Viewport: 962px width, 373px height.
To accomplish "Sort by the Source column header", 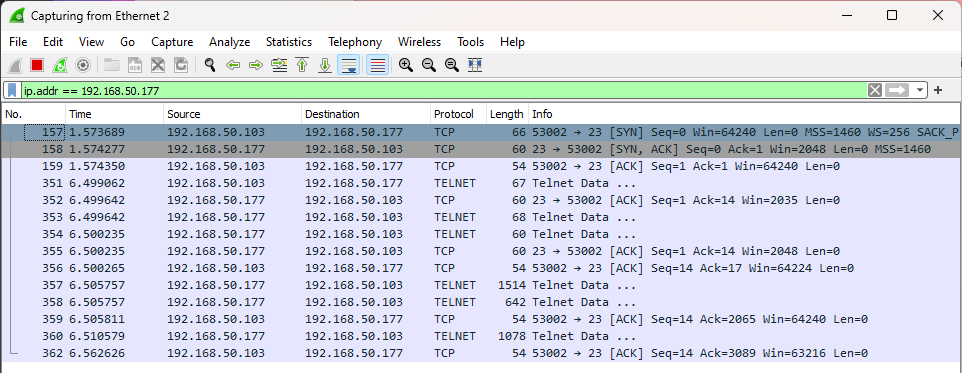I will (233, 114).
